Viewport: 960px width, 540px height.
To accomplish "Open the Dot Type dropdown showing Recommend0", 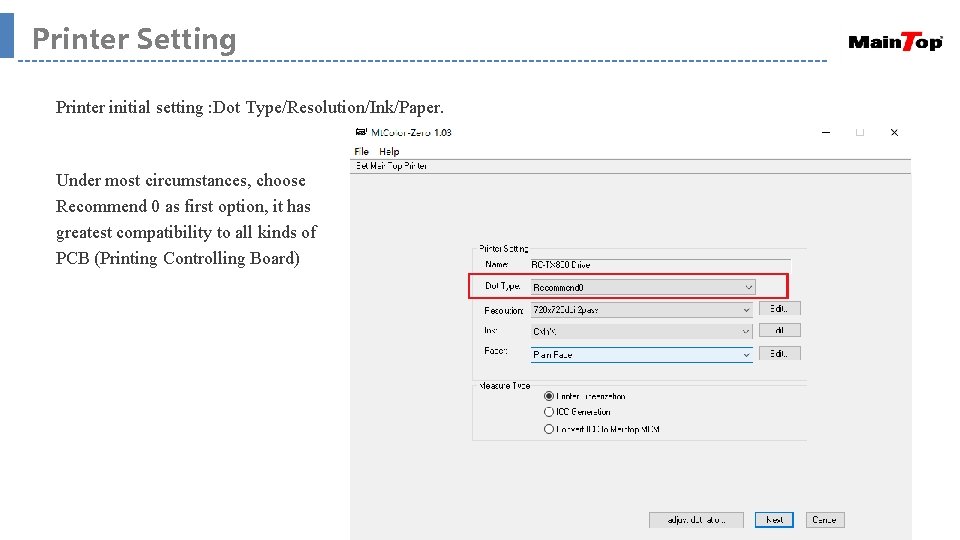I will pyautogui.click(x=643, y=287).
